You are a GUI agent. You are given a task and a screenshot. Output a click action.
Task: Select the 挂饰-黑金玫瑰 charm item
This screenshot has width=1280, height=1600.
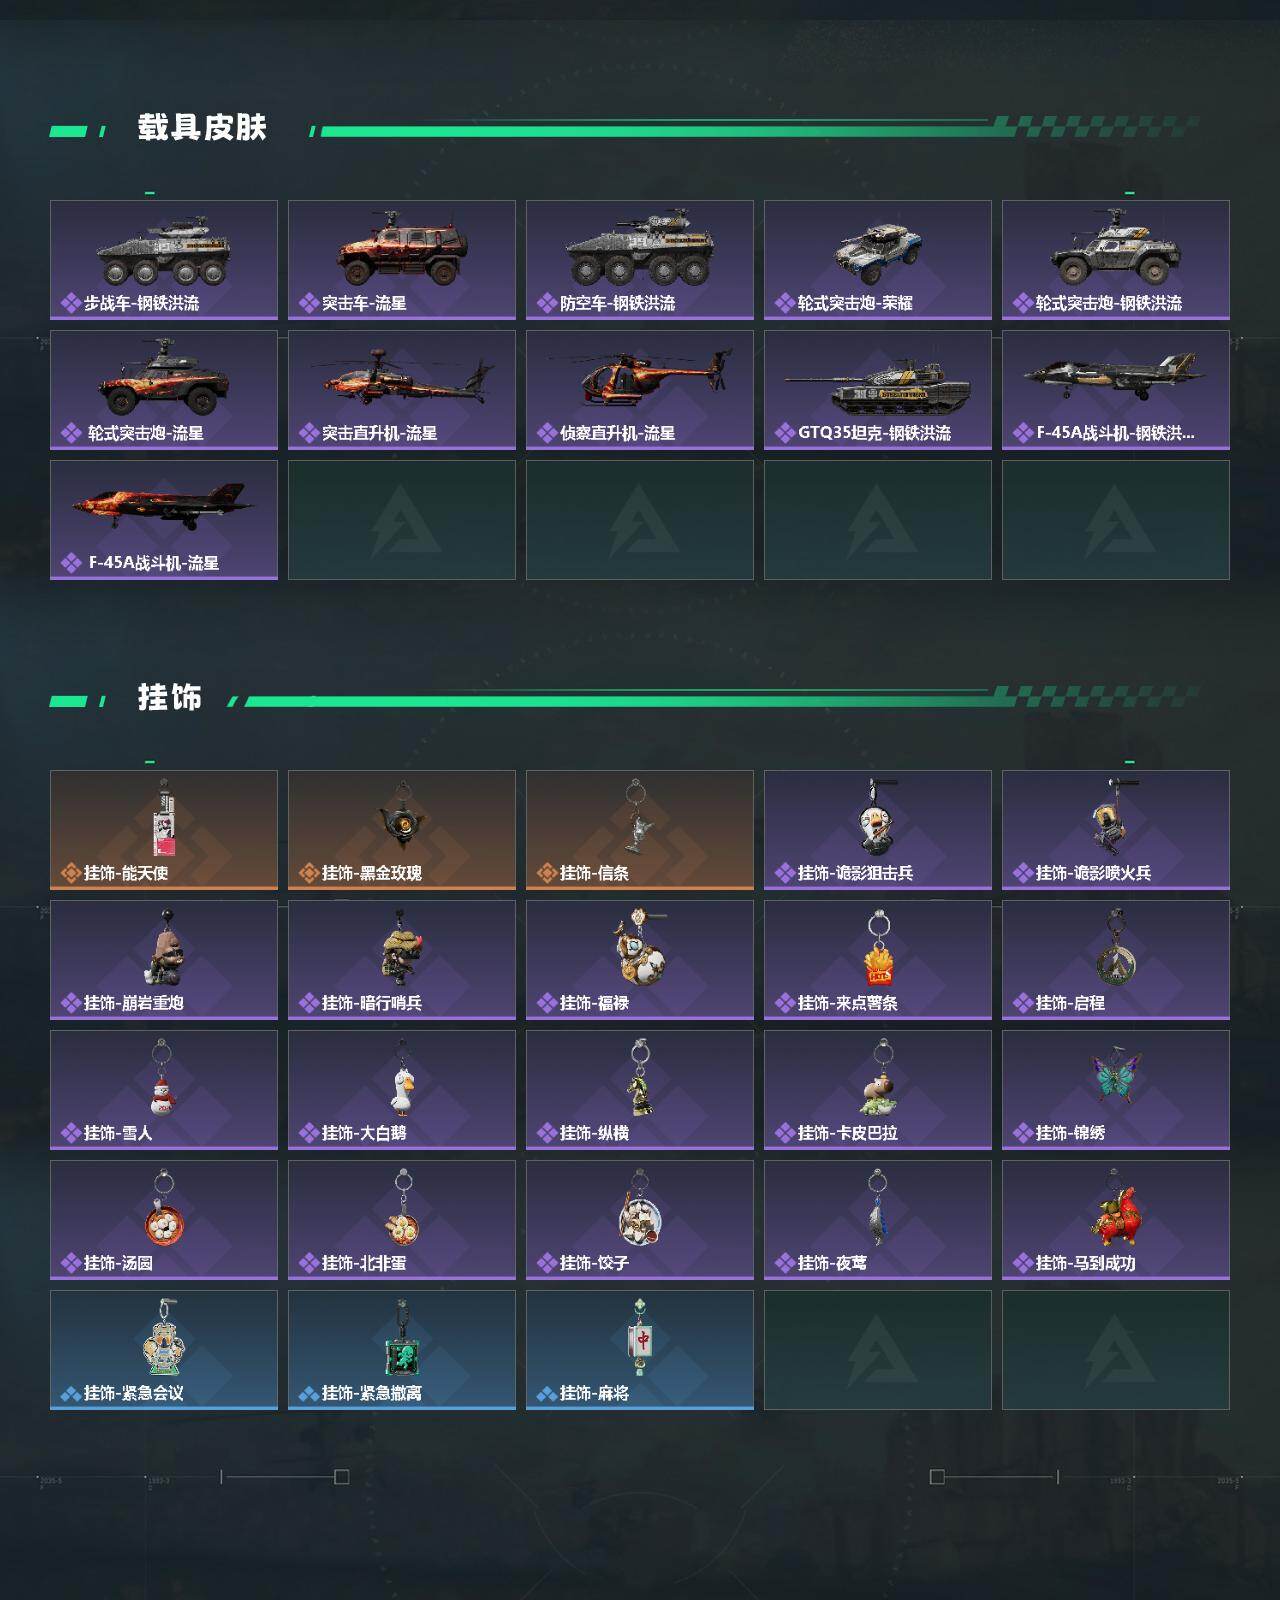tap(402, 830)
